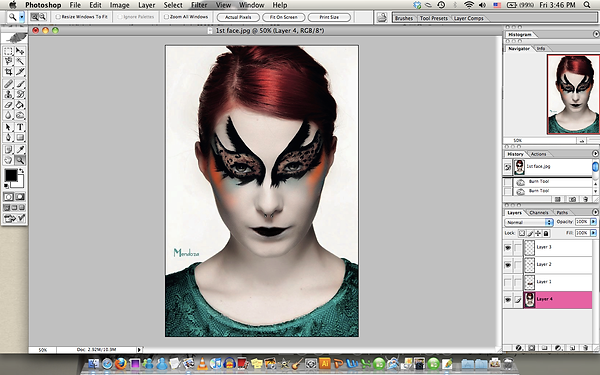Jump to ImageReady

[x=14, y=218]
